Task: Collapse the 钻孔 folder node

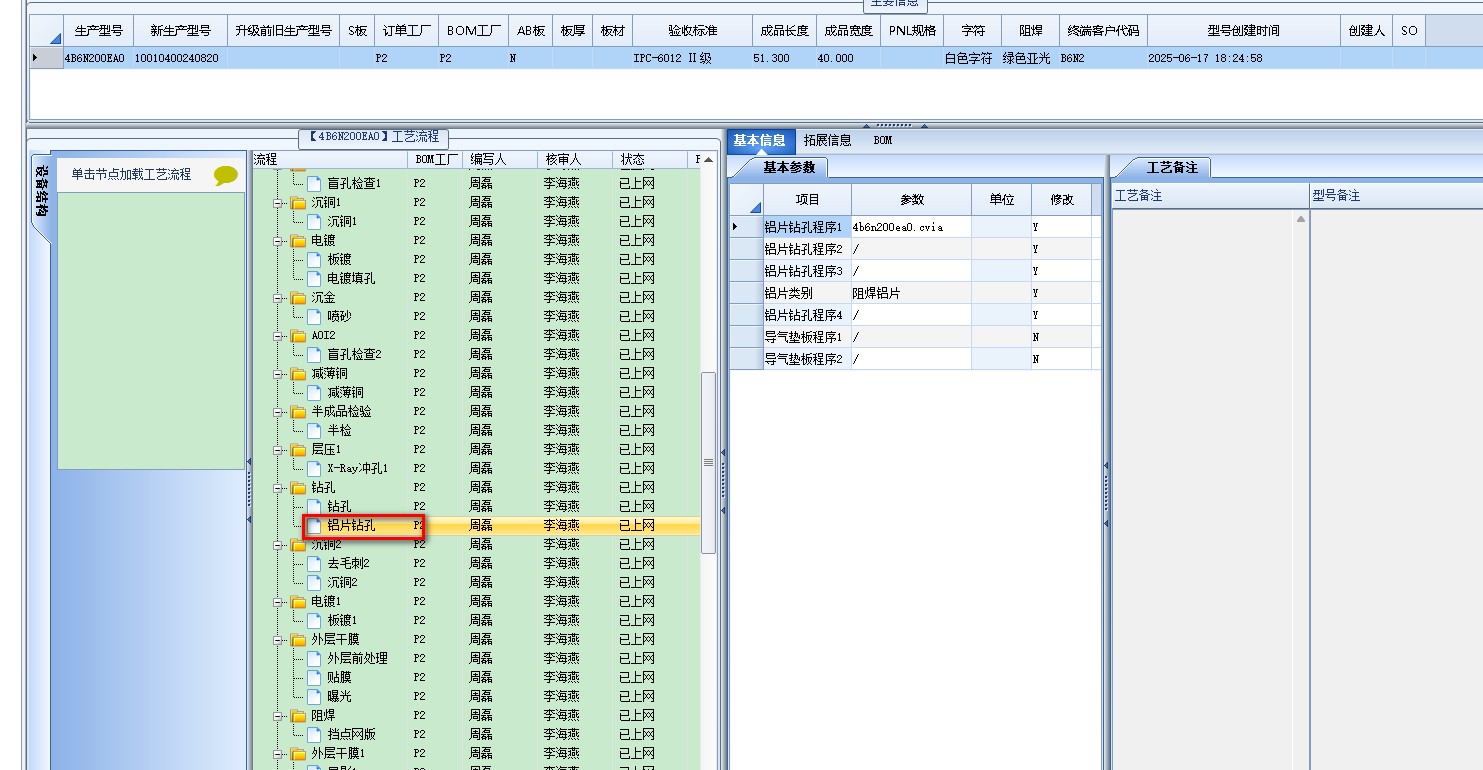Action: pos(279,487)
